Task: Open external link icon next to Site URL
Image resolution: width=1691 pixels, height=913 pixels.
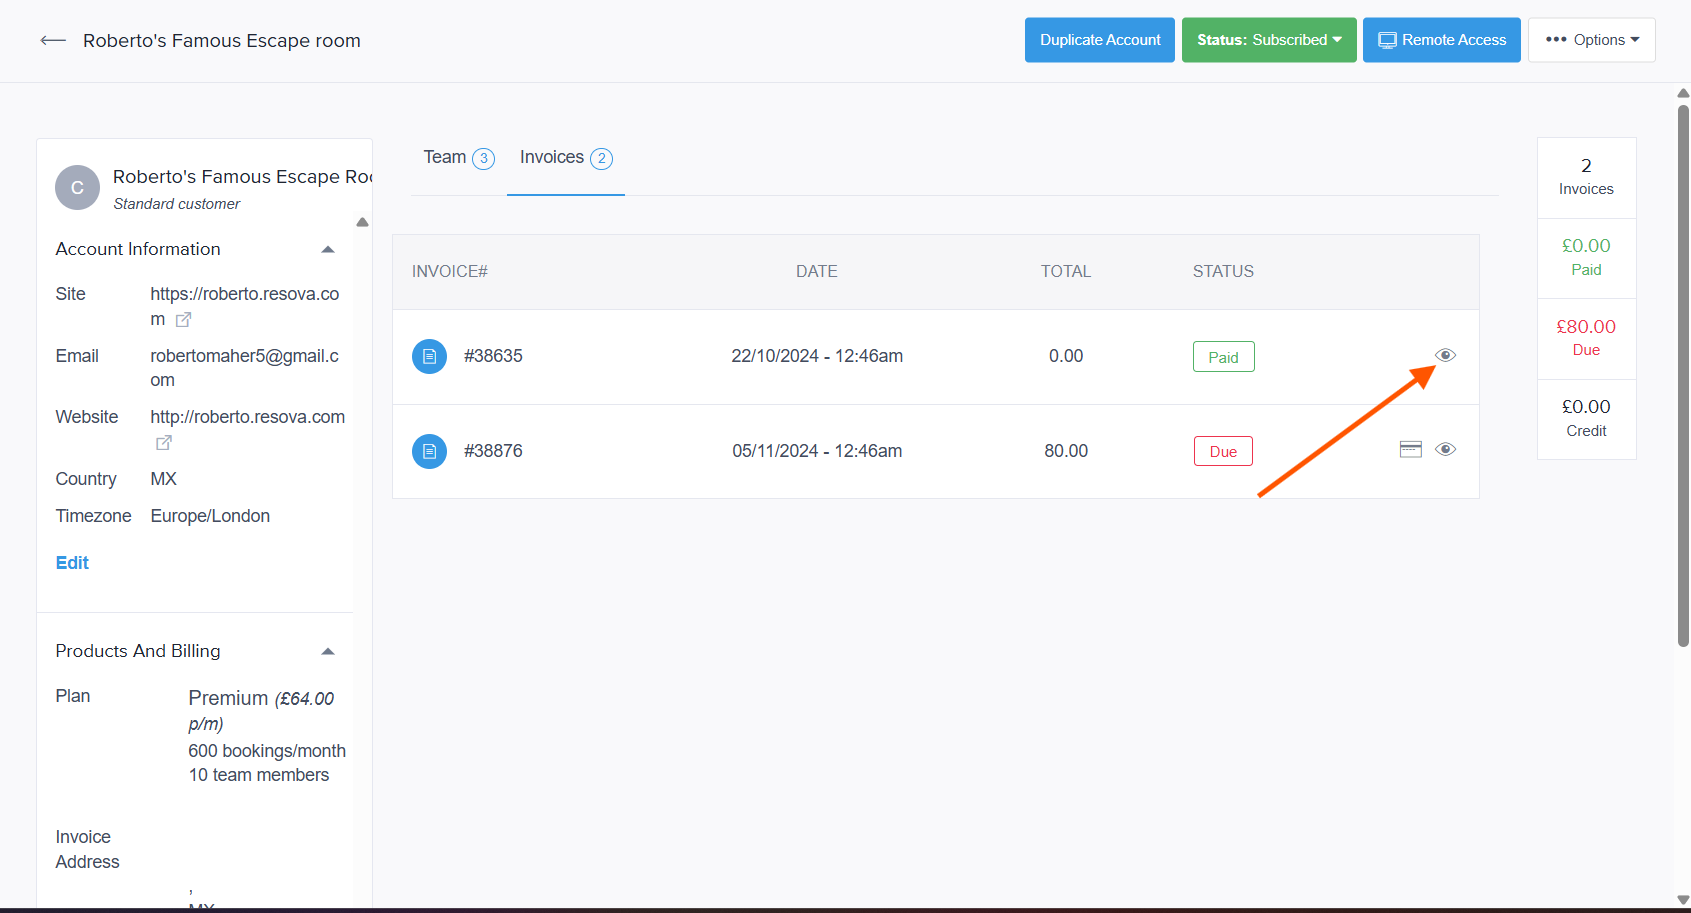Action: [183, 320]
